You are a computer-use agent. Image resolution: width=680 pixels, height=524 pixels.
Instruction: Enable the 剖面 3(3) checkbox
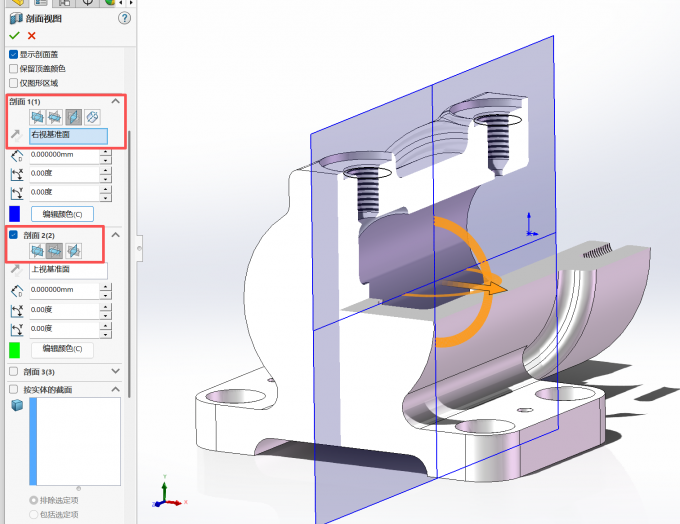pos(13,371)
